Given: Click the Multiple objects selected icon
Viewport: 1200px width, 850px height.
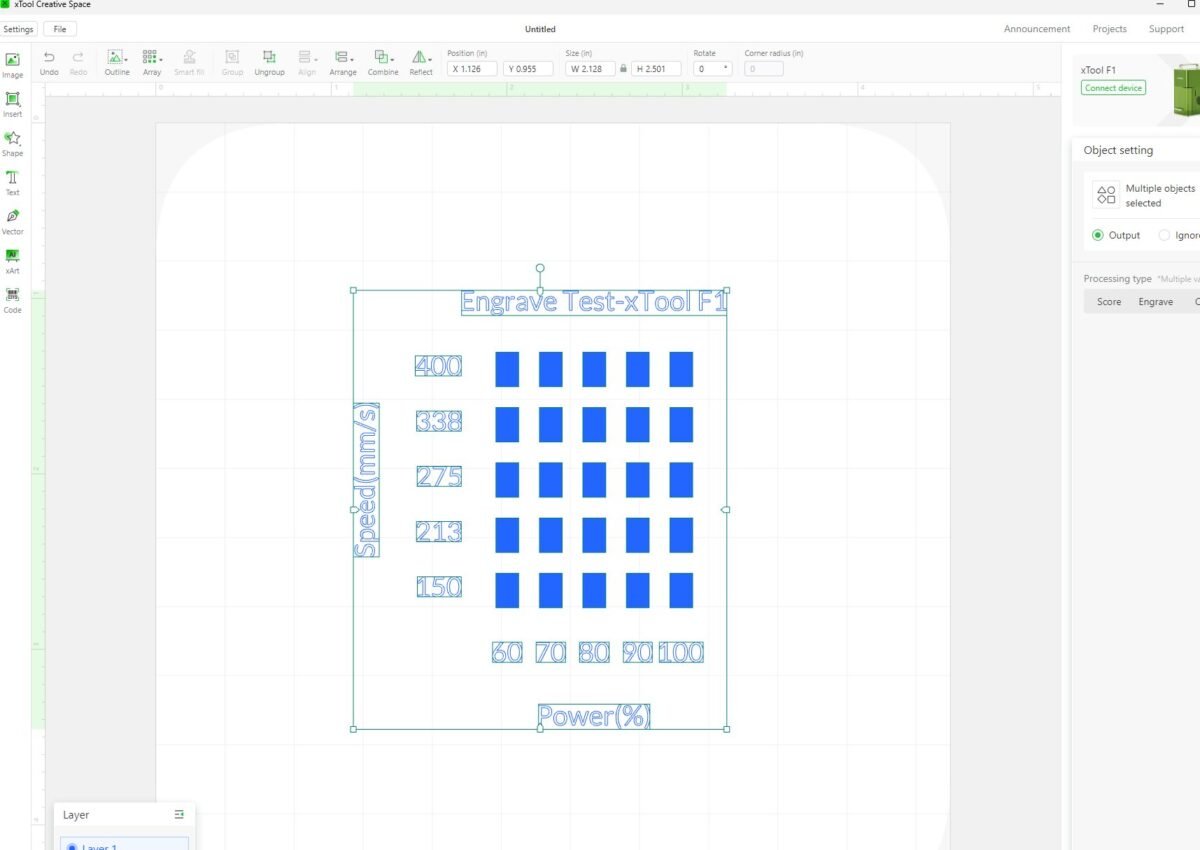Looking at the screenshot, I should tap(1106, 194).
